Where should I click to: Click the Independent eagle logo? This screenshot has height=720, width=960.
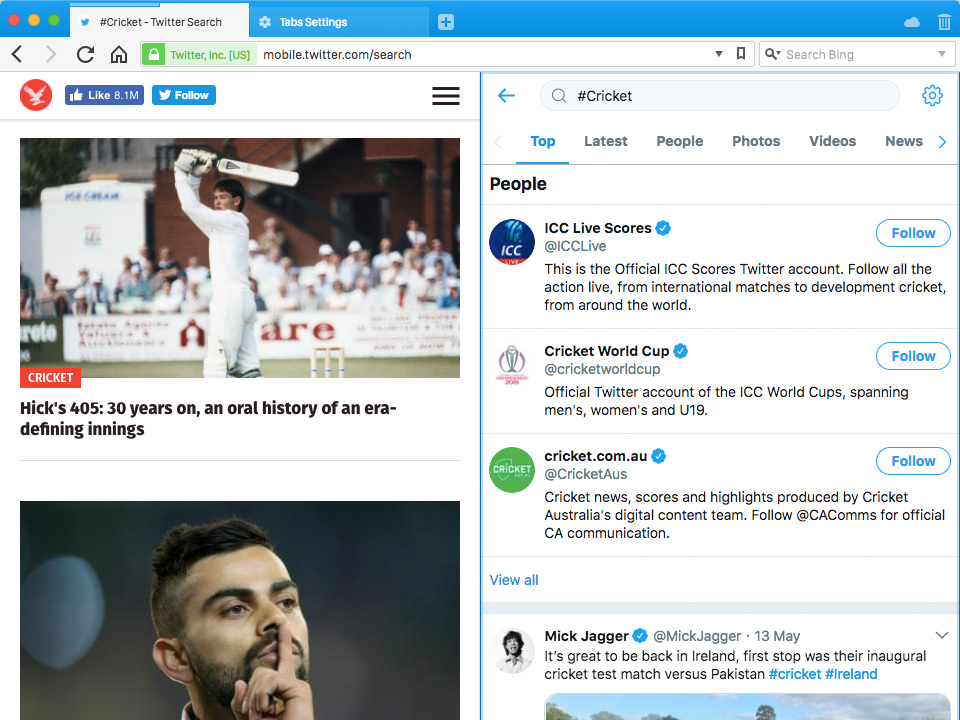coord(36,95)
